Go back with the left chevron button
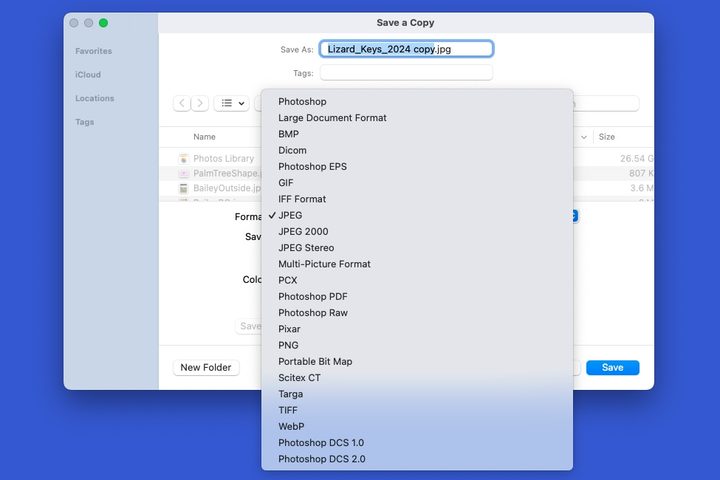 [x=182, y=103]
